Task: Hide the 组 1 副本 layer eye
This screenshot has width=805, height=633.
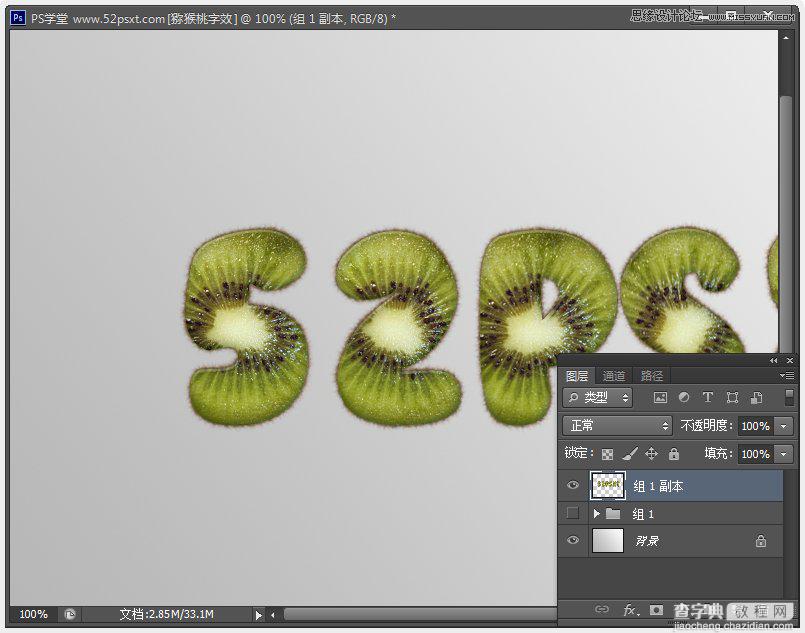Action: (x=573, y=485)
